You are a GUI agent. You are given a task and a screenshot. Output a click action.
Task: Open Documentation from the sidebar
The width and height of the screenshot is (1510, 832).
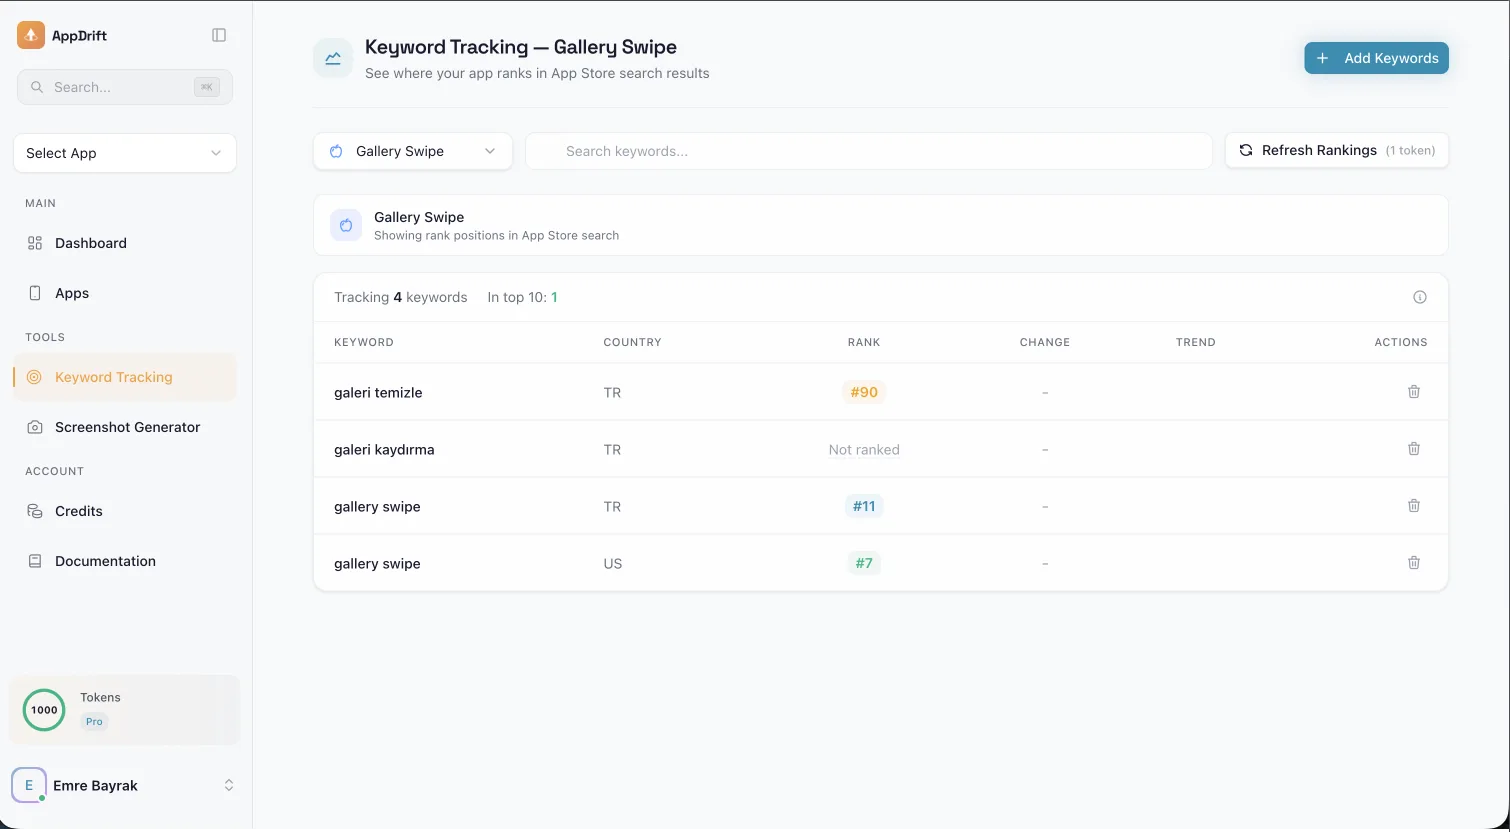(x=125, y=561)
